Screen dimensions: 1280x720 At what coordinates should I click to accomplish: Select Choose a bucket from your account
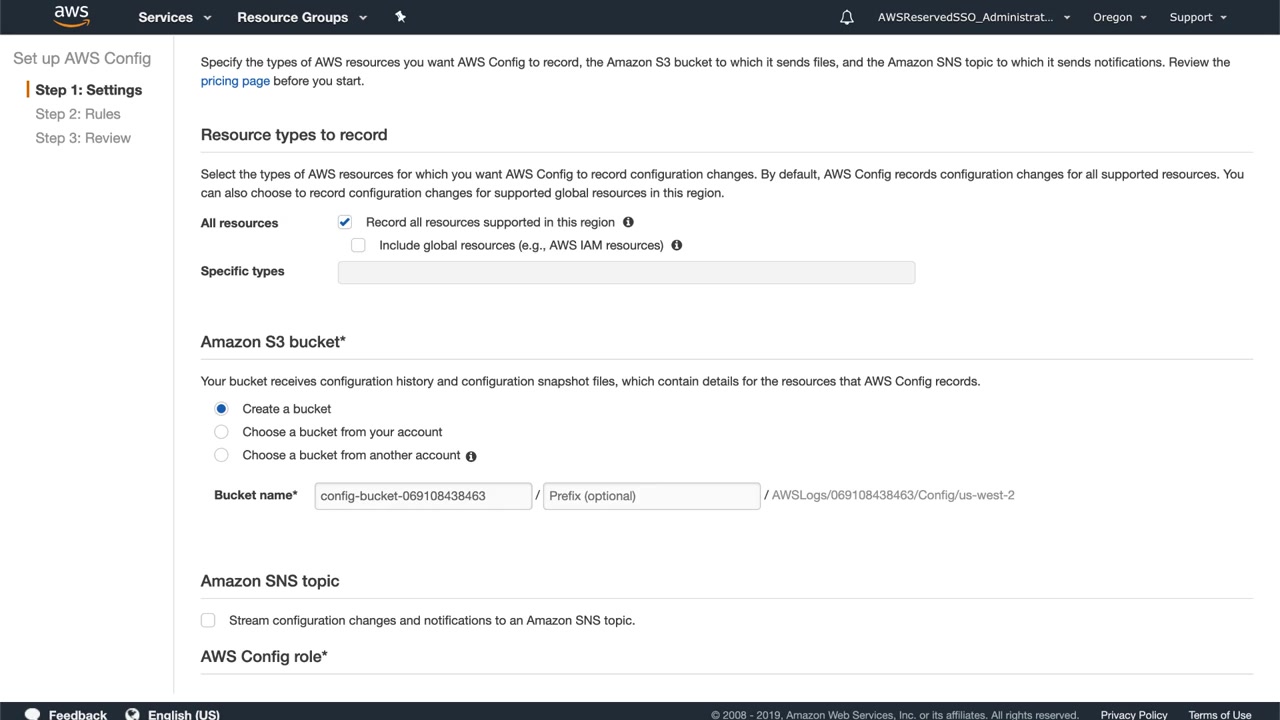[222, 432]
